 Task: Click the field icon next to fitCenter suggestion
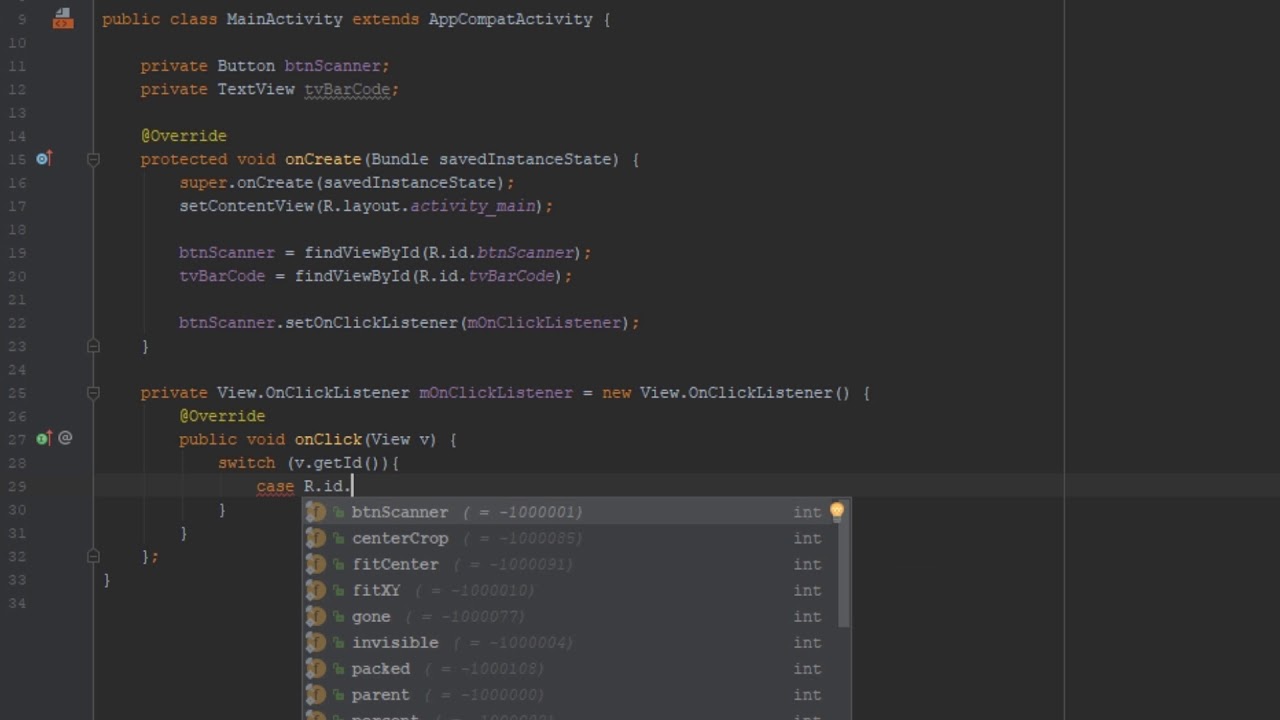click(316, 564)
